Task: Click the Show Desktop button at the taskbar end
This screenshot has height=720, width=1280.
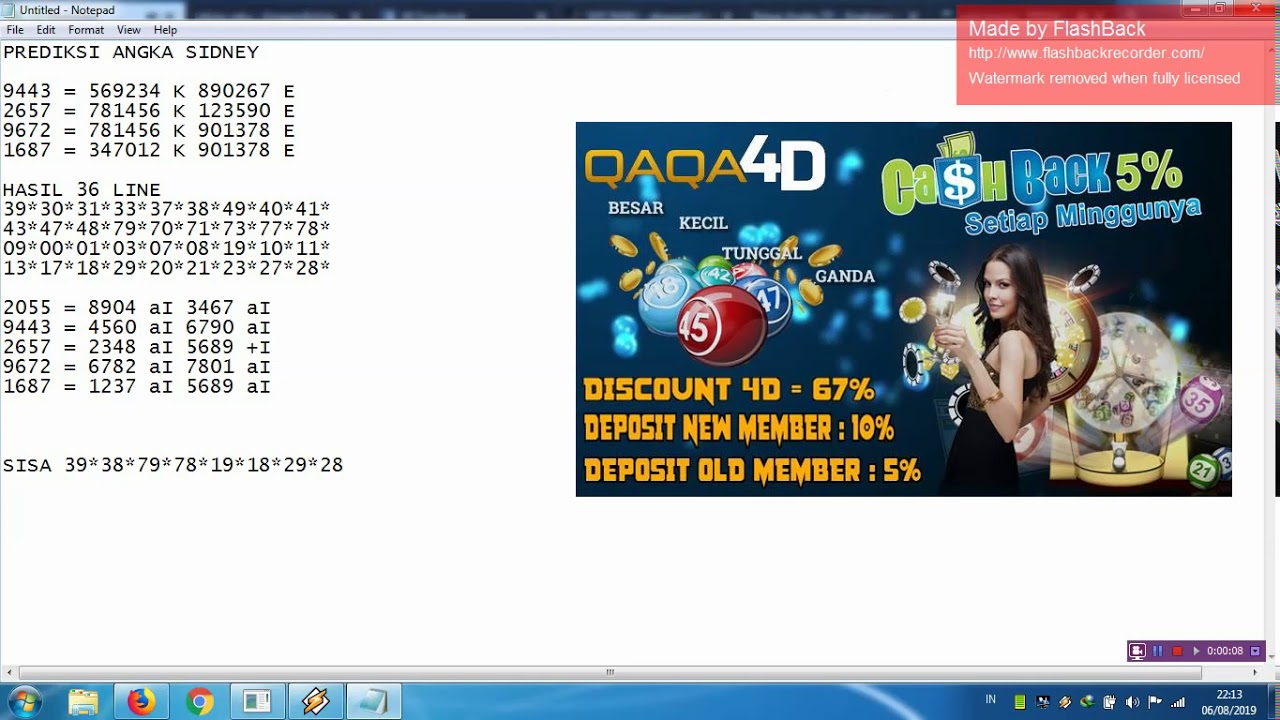Action: tap(1272, 702)
